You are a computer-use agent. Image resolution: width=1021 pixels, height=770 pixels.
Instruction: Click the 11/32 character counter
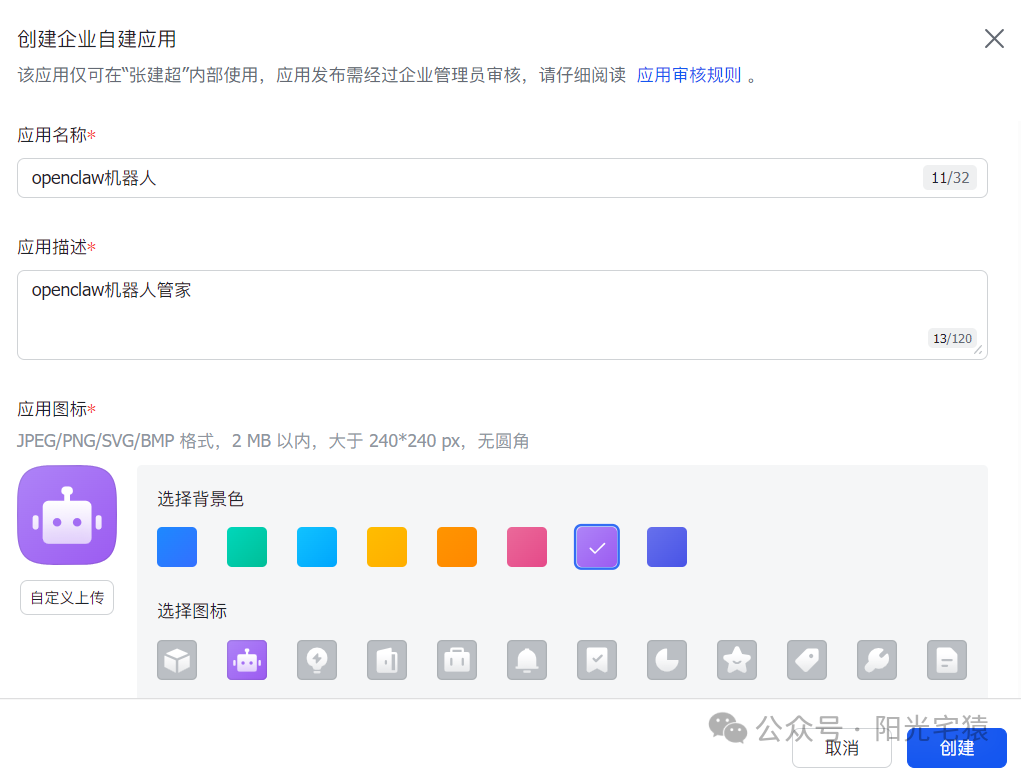(x=950, y=178)
